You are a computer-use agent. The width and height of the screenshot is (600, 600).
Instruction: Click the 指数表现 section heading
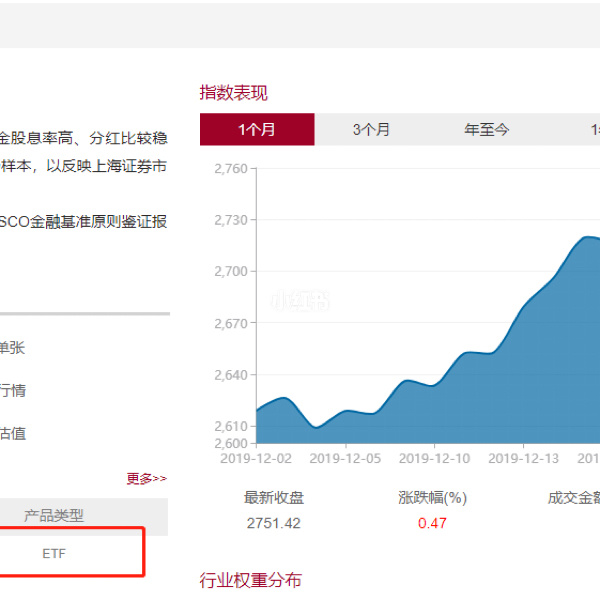point(234,93)
